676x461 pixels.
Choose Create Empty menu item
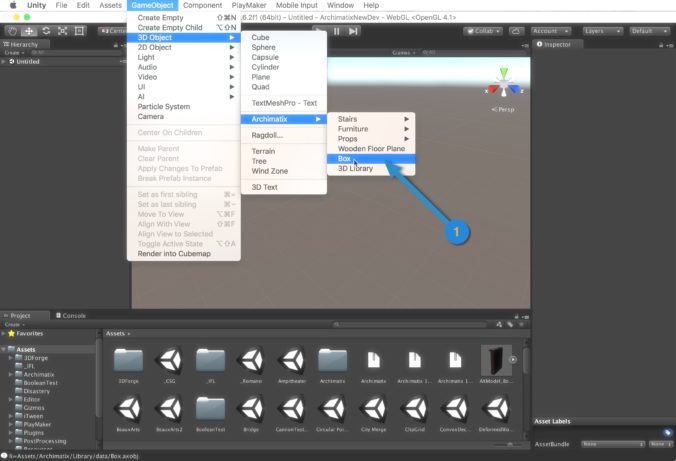coord(184,18)
